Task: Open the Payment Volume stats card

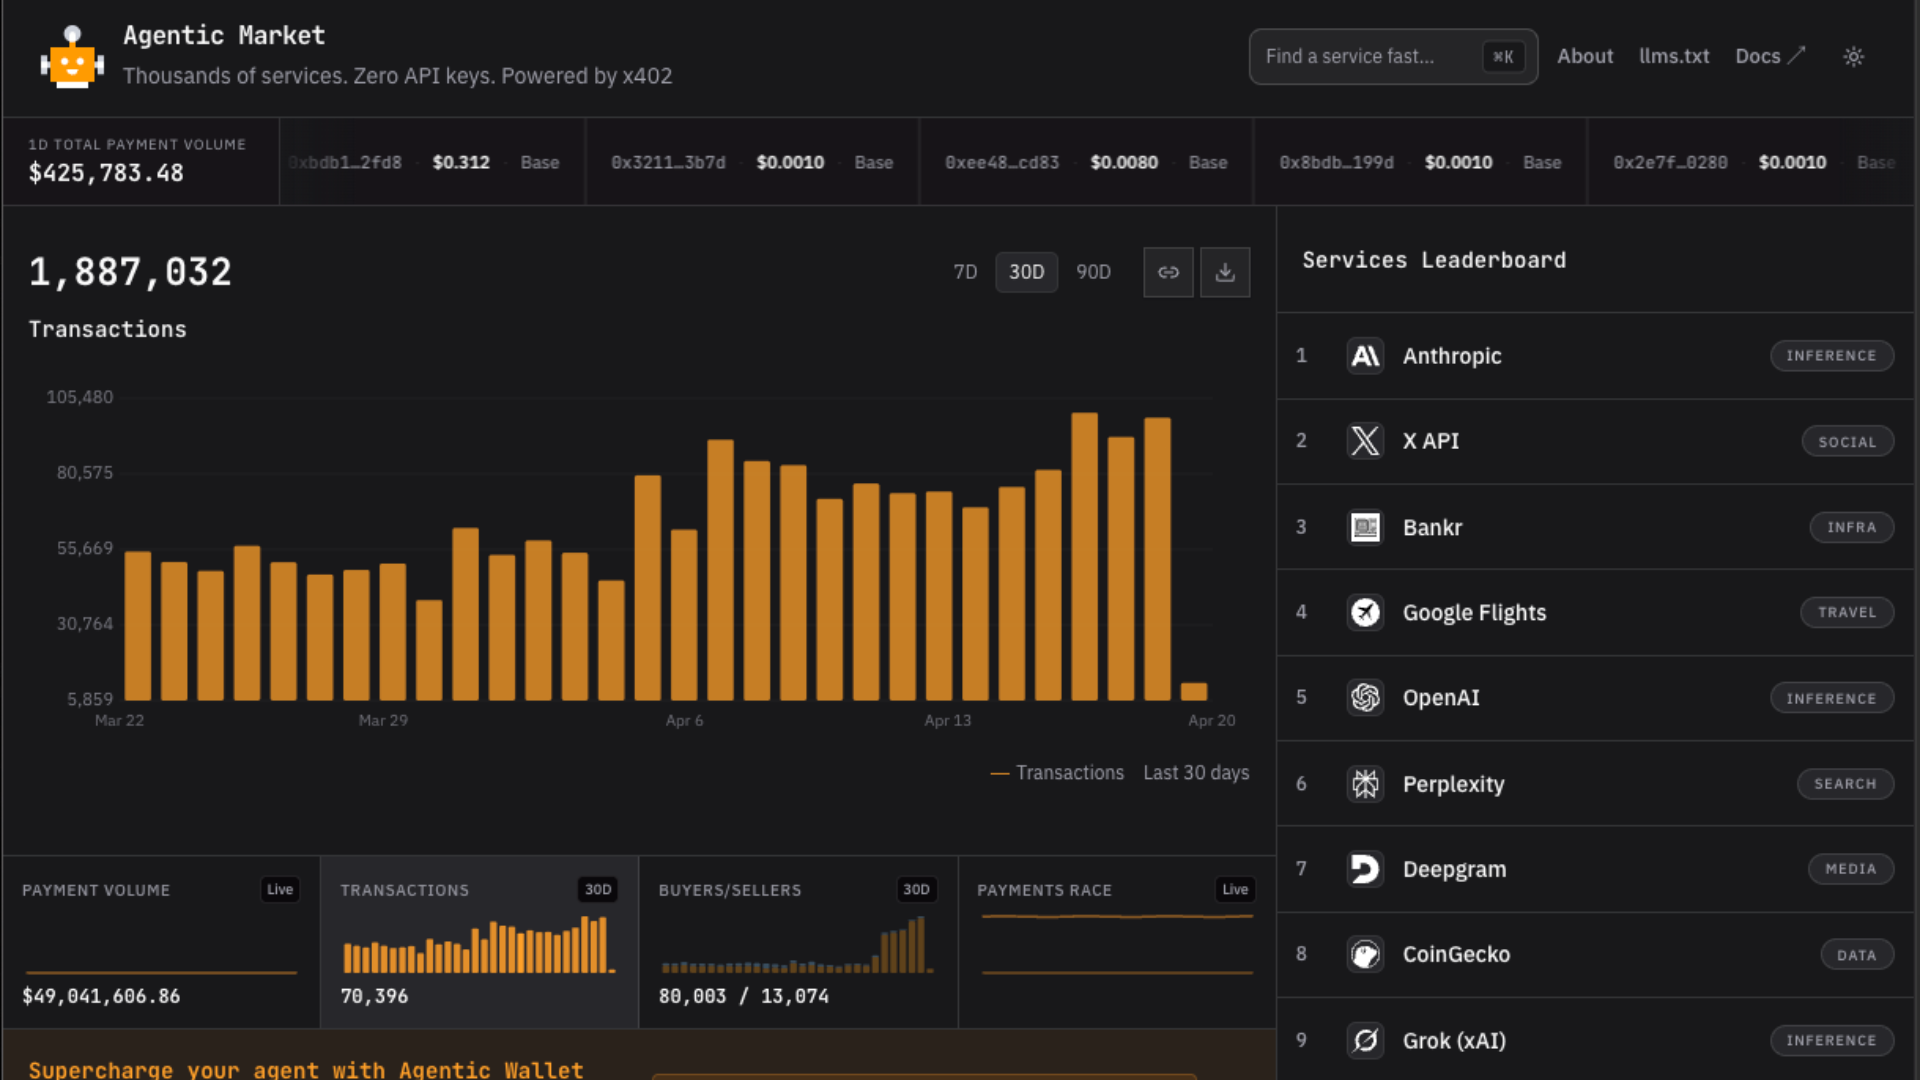Action: click(161, 942)
